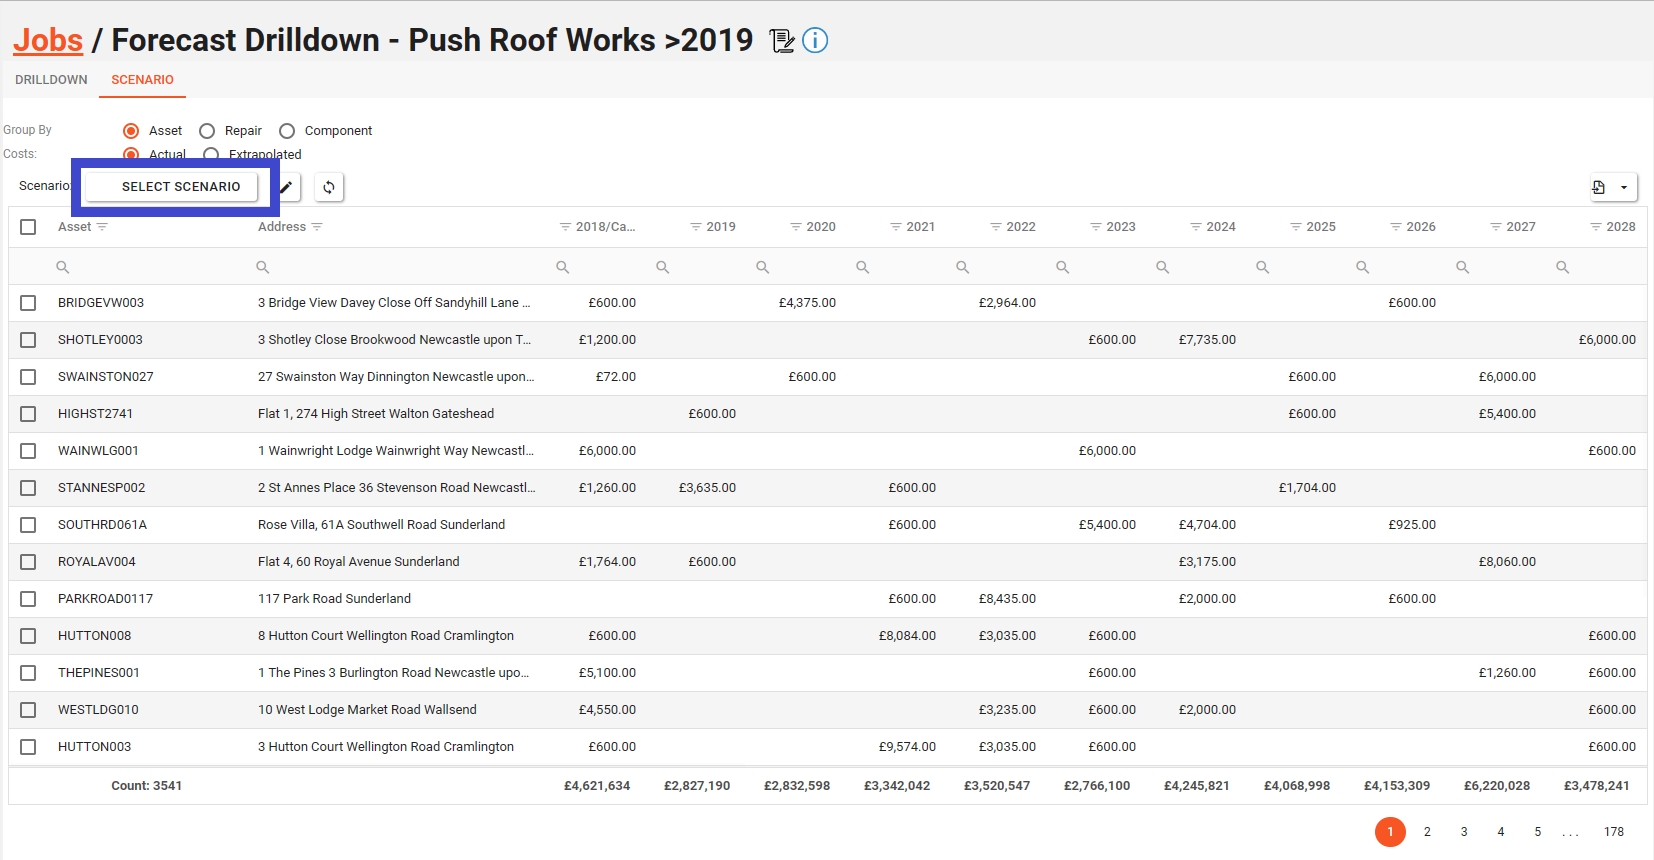Screen dimensions: 1654x860
Task: Switch to the Drilldown tab
Action: (51, 80)
